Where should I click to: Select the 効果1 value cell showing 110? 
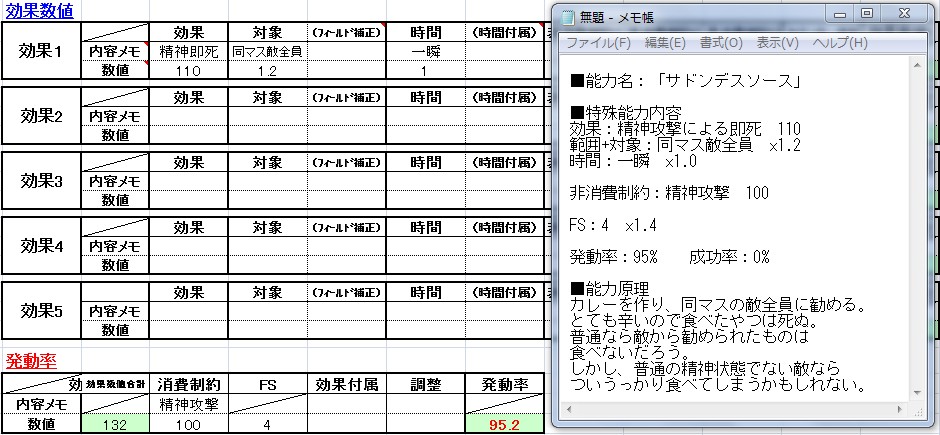tap(188, 70)
